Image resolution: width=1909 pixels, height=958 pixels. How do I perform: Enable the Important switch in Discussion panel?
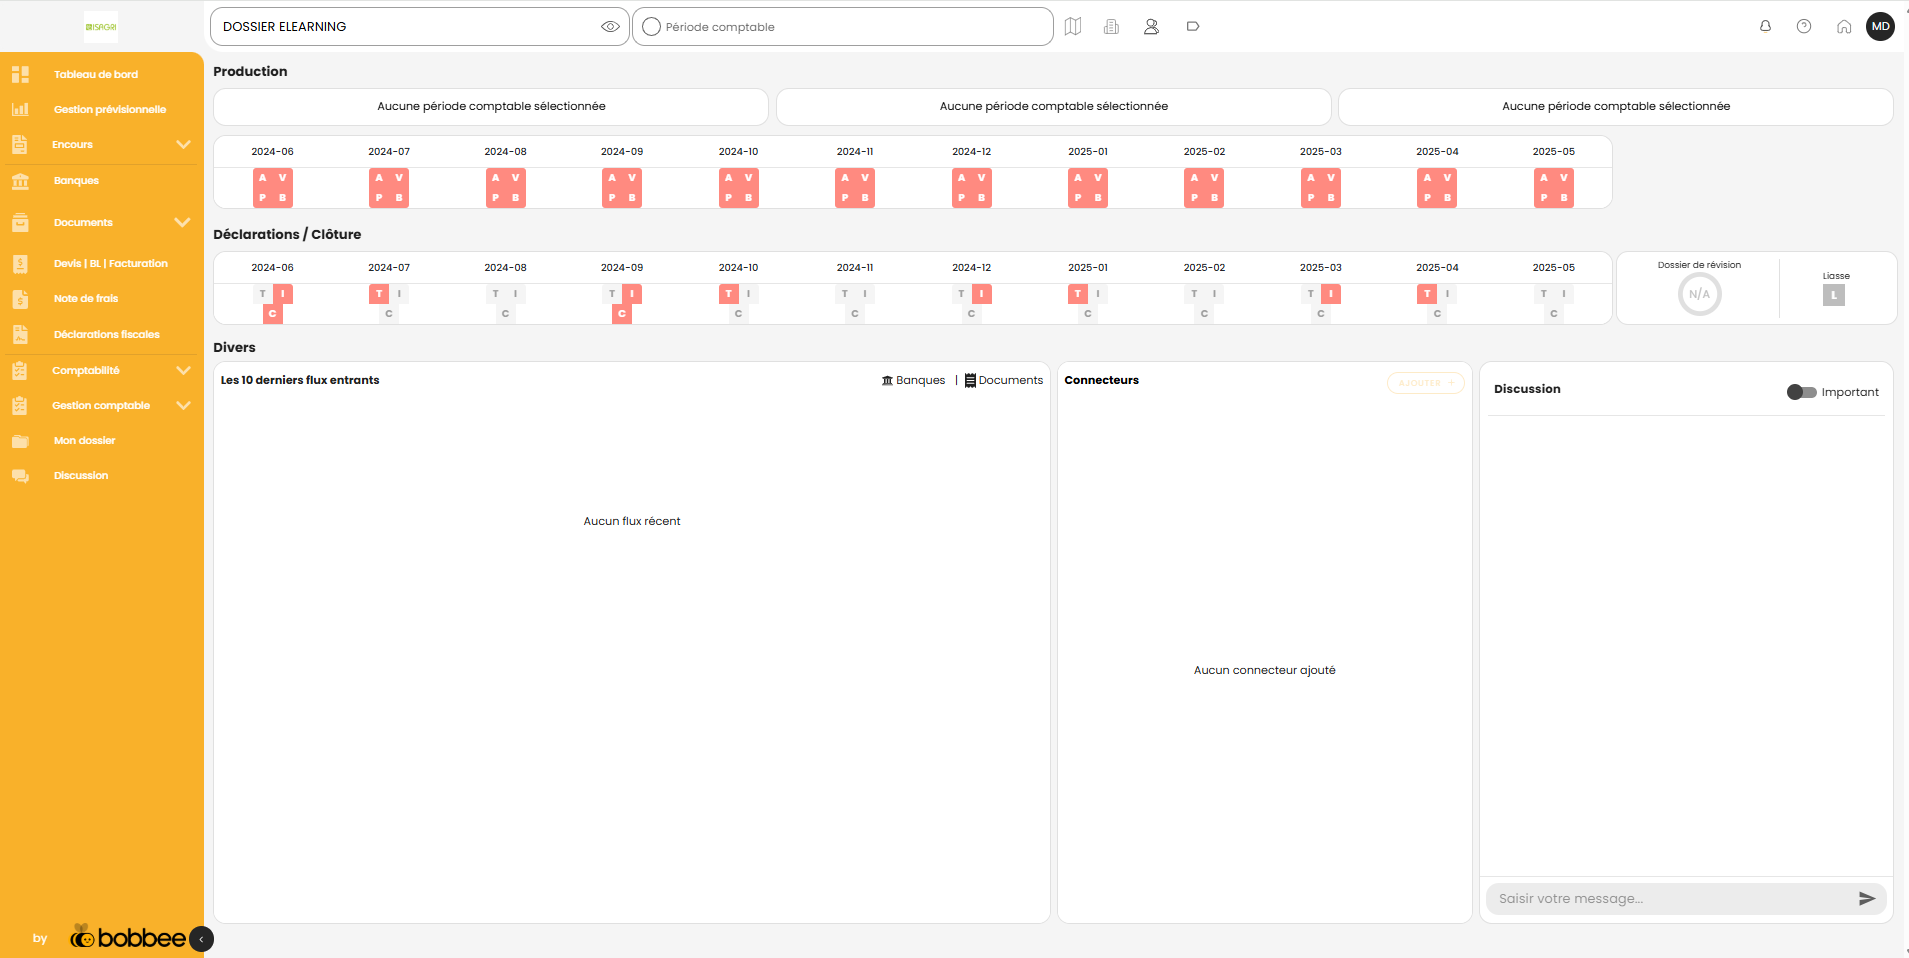click(x=1799, y=392)
